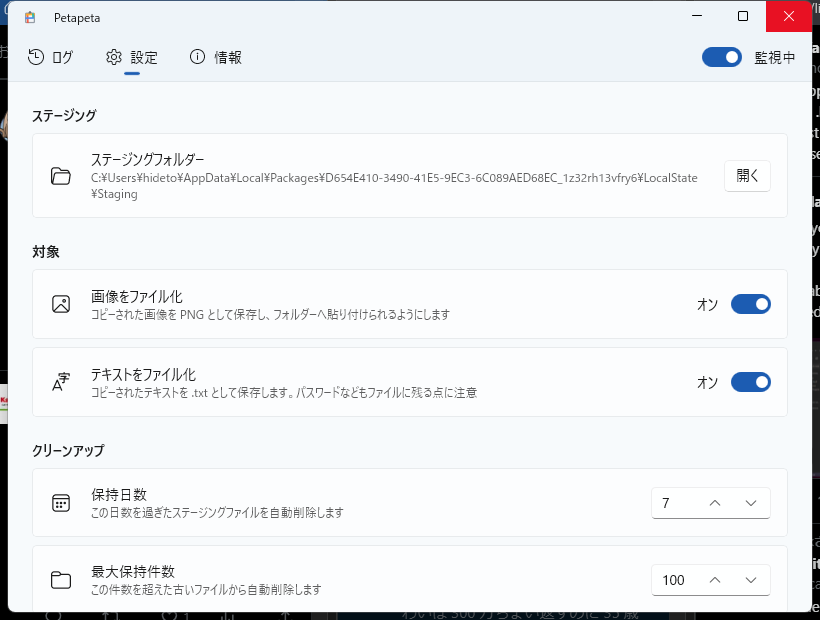Image resolution: width=820 pixels, height=620 pixels.
Task: Switch to the 設定 tab
Action: coord(132,57)
